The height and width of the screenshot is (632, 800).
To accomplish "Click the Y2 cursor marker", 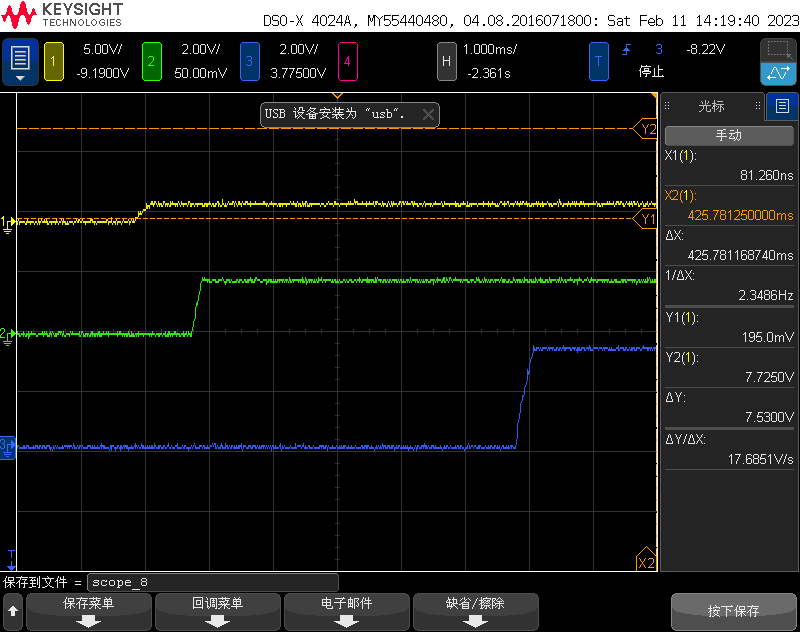I will (645, 129).
